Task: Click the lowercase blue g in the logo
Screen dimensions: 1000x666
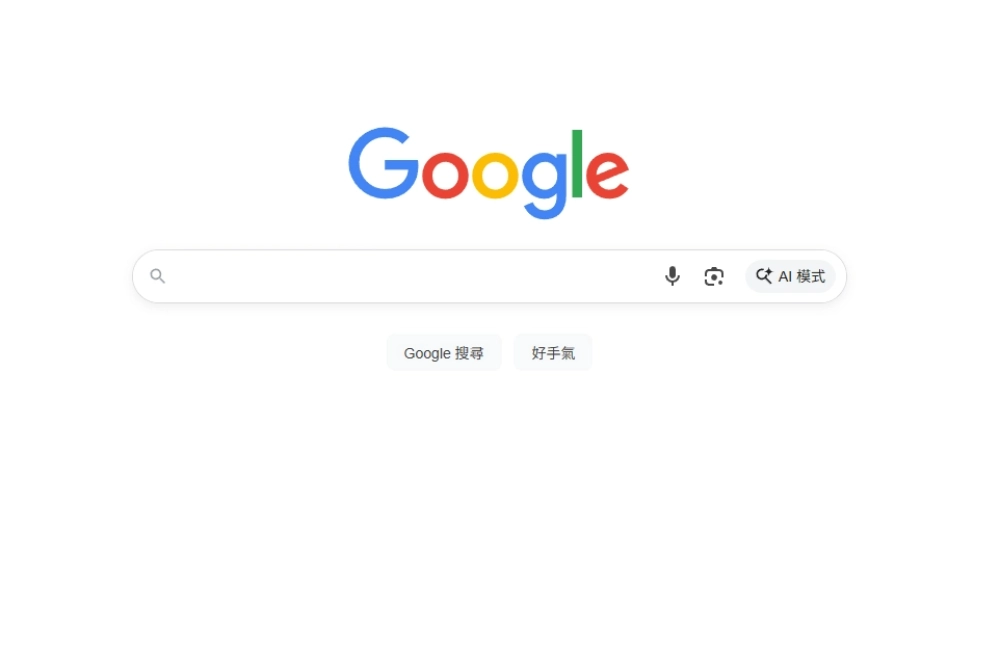Action: pyautogui.click(x=544, y=185)
